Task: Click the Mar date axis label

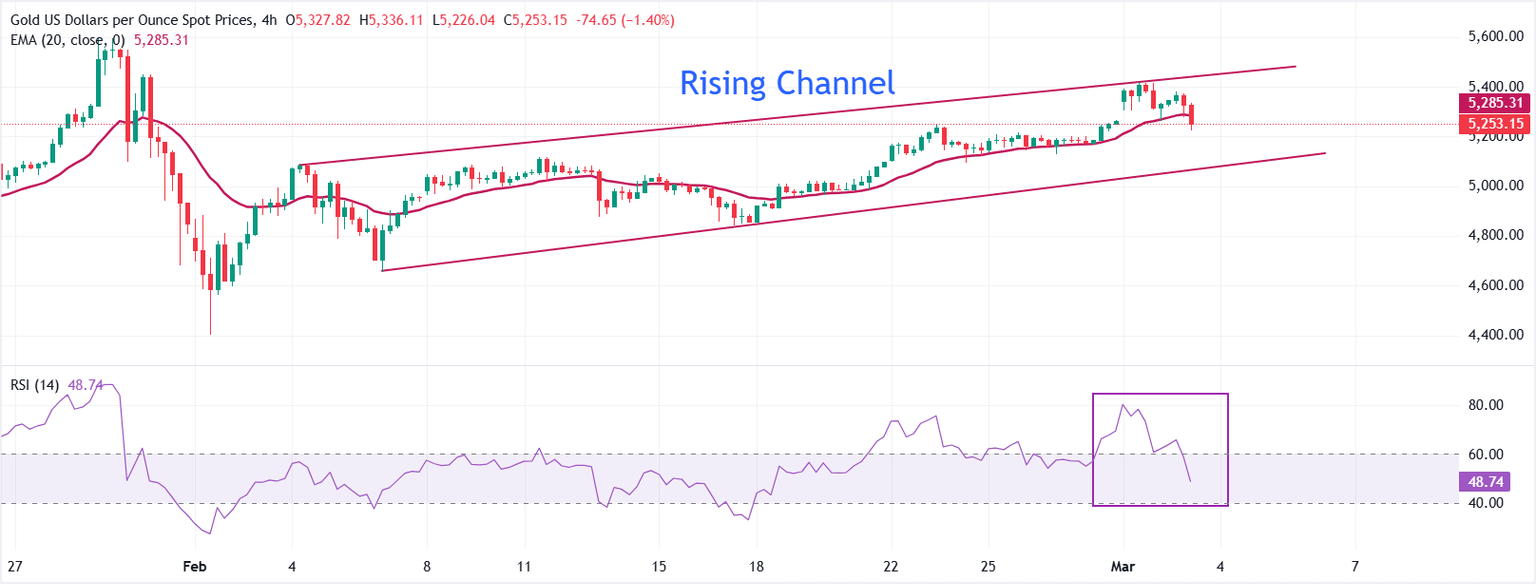Action: point(1123,564)
